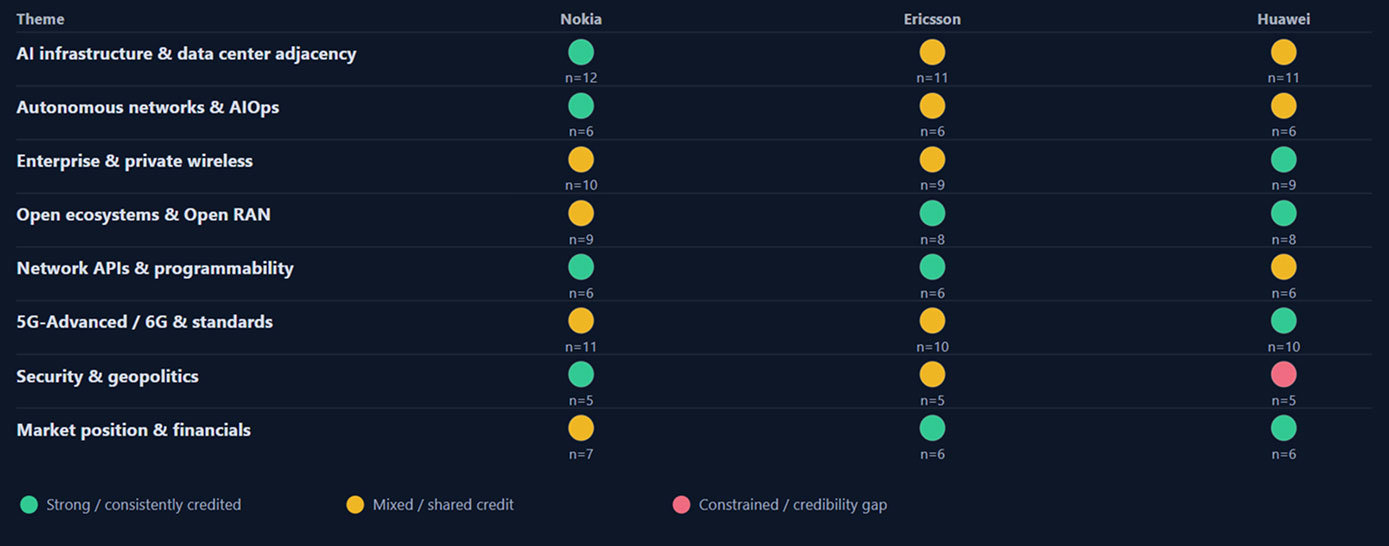
Task: Choose Ericsson's dot for Market position & financials
Action: [932, 428]
